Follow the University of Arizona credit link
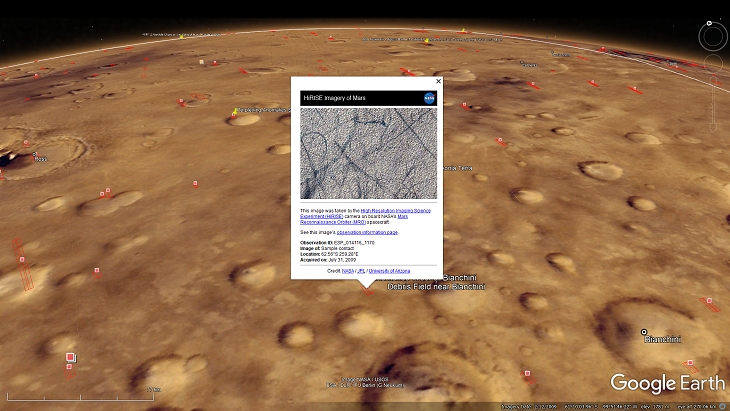Viewport: 730px width, 411px height. tap(389, 271)
